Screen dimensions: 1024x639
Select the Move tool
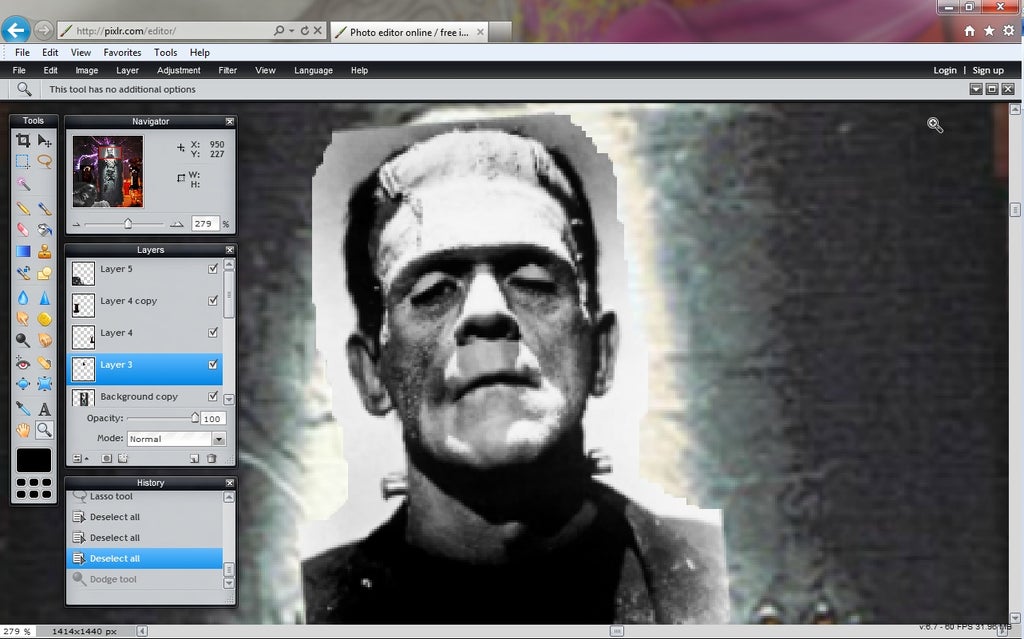(x=44, y=140)
